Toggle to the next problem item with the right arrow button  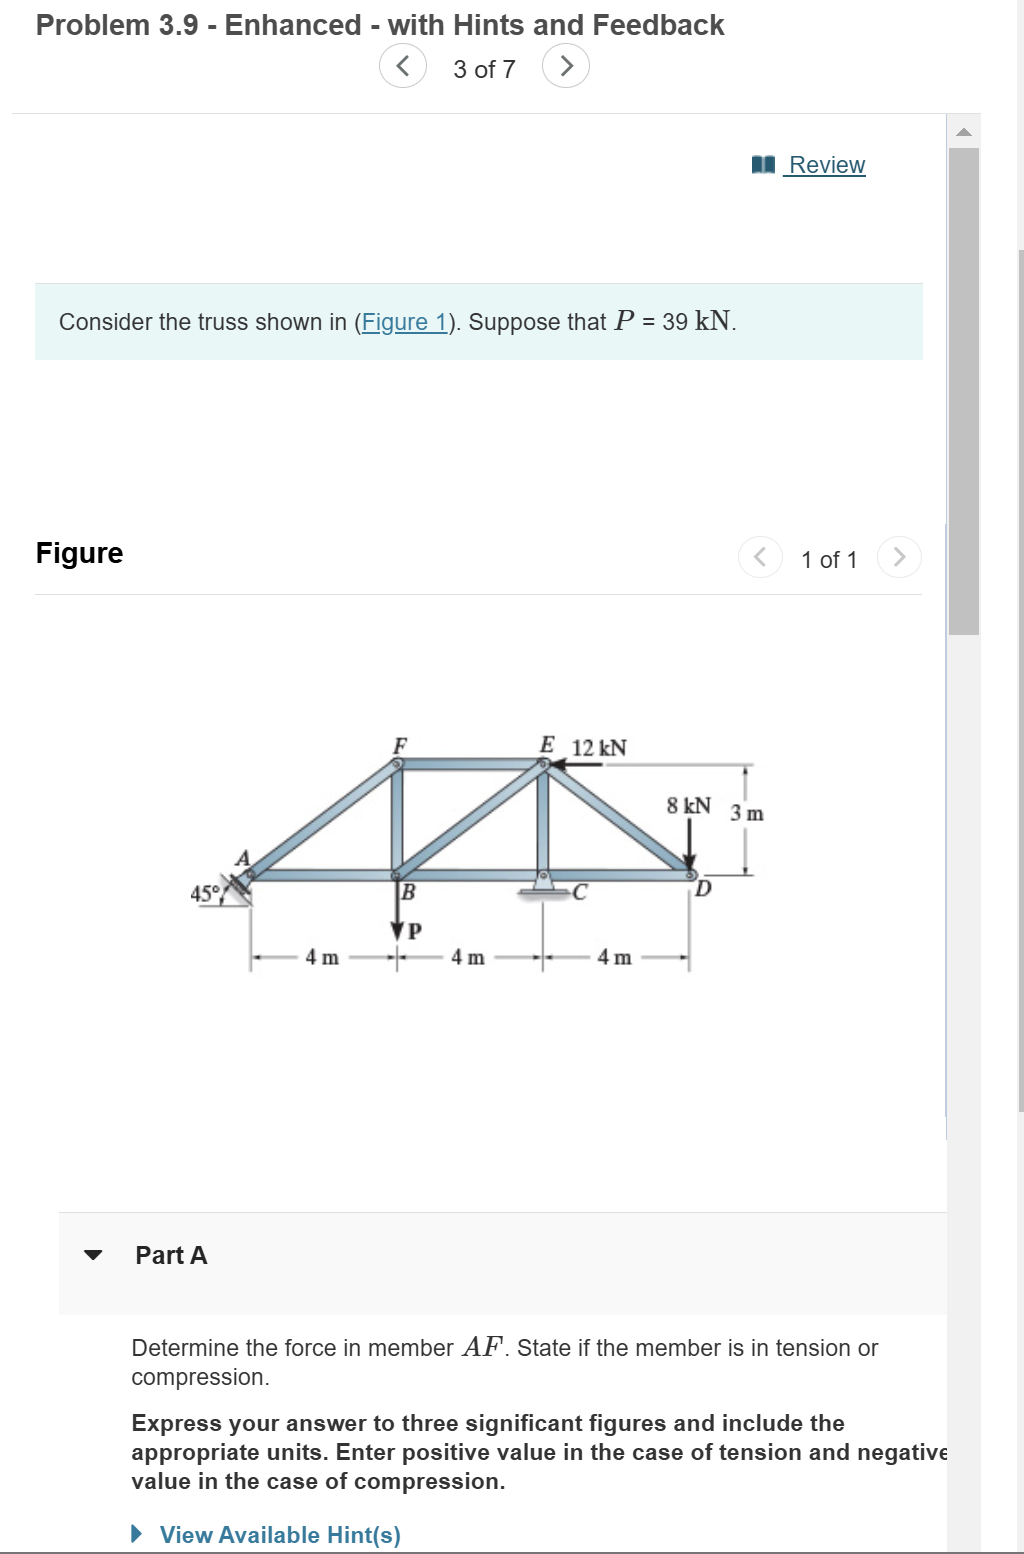(x=567, y=66)
